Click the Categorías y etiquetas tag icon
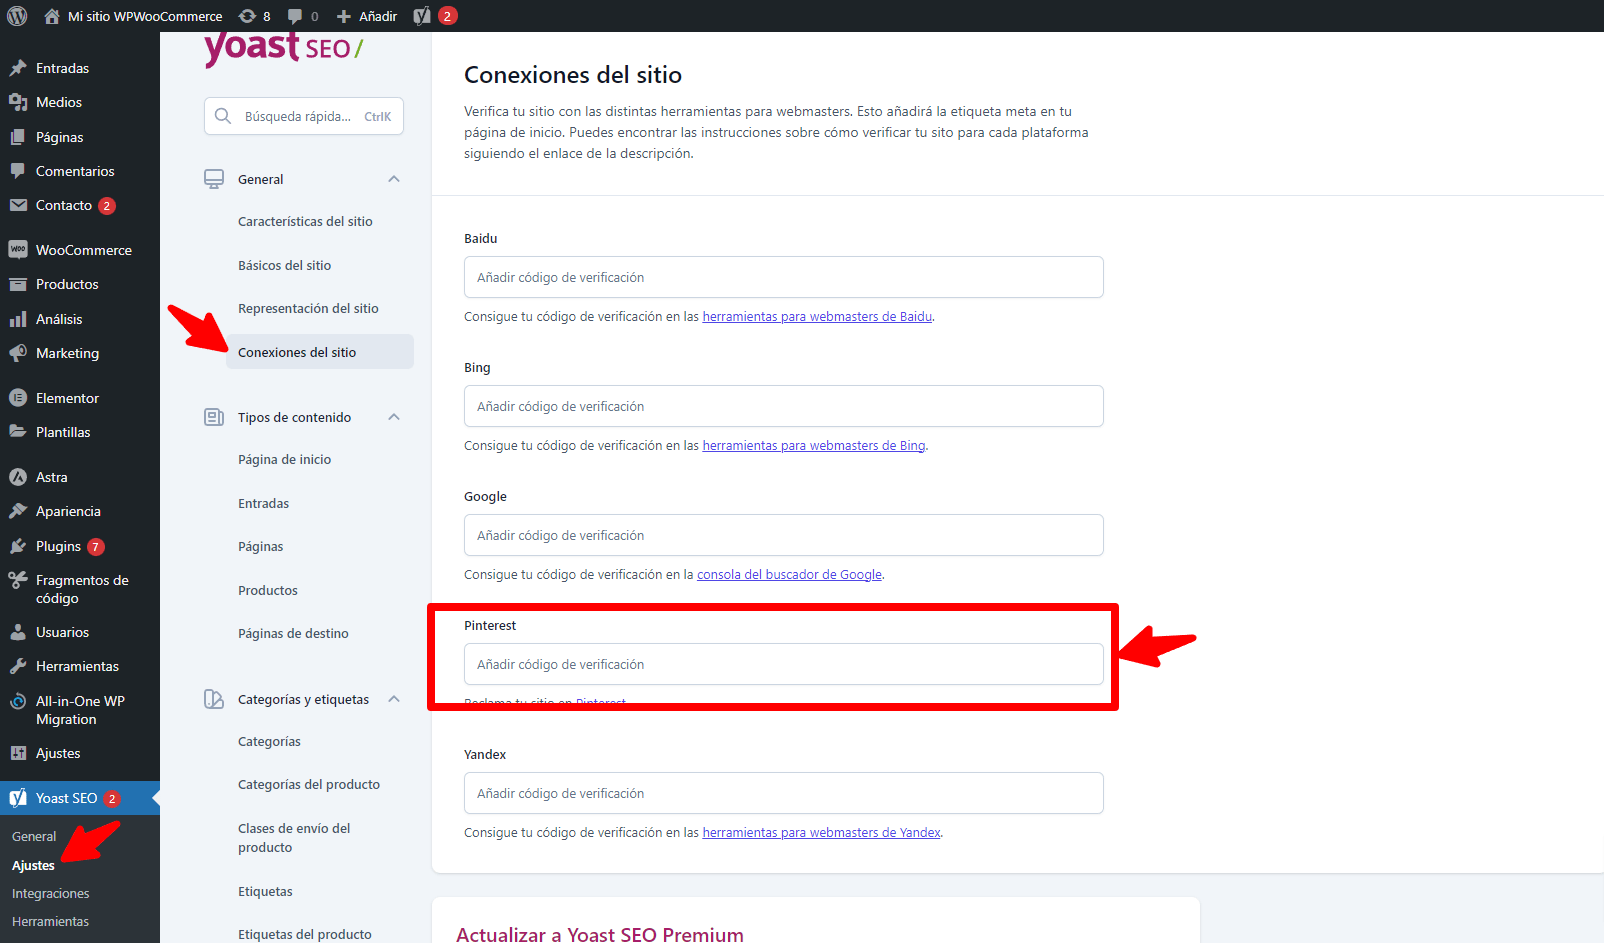The image size is (1604, 943). click(214, 699)
